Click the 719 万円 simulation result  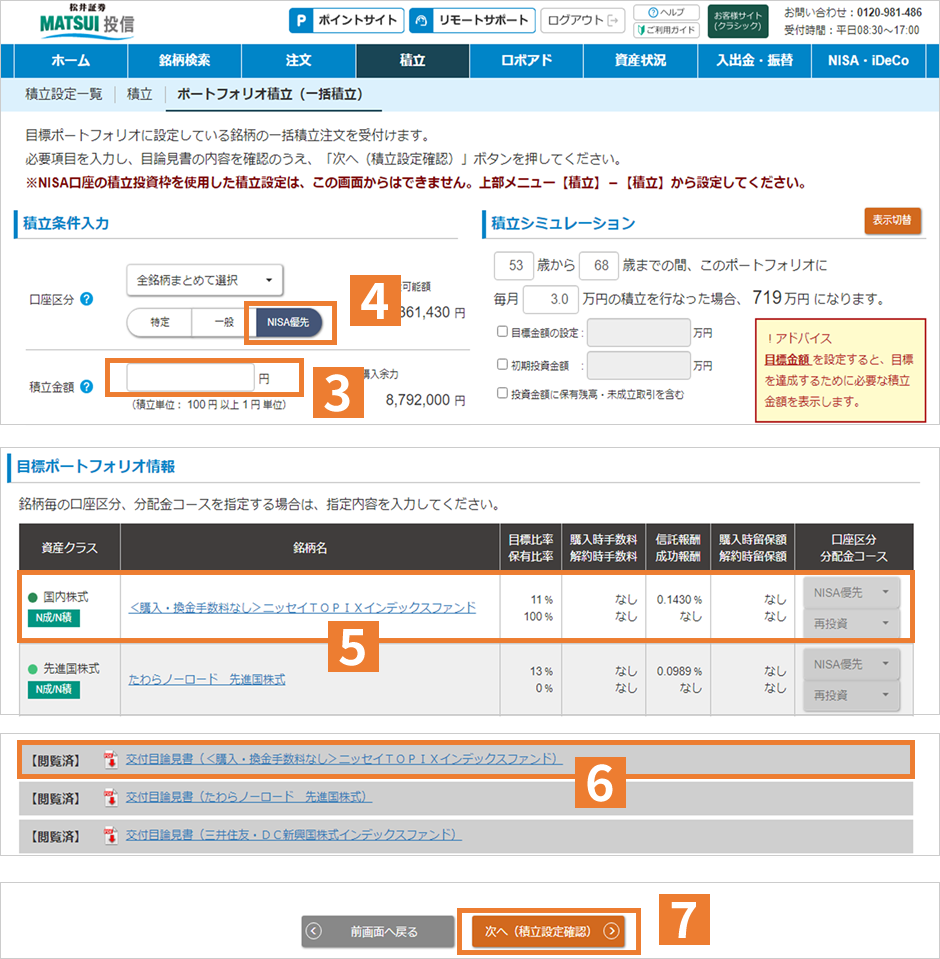[781, 298]
